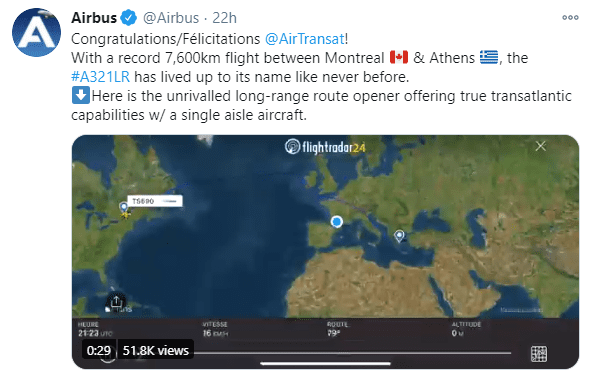591x375 pixels.
Task: Open the @AirTransat mention link
Action: point(305,39)
